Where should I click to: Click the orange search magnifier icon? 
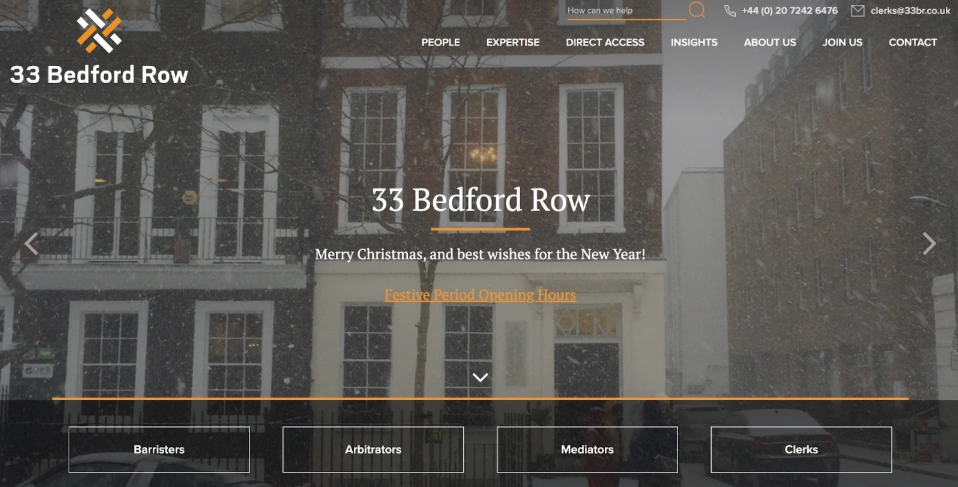coord(697,10)
